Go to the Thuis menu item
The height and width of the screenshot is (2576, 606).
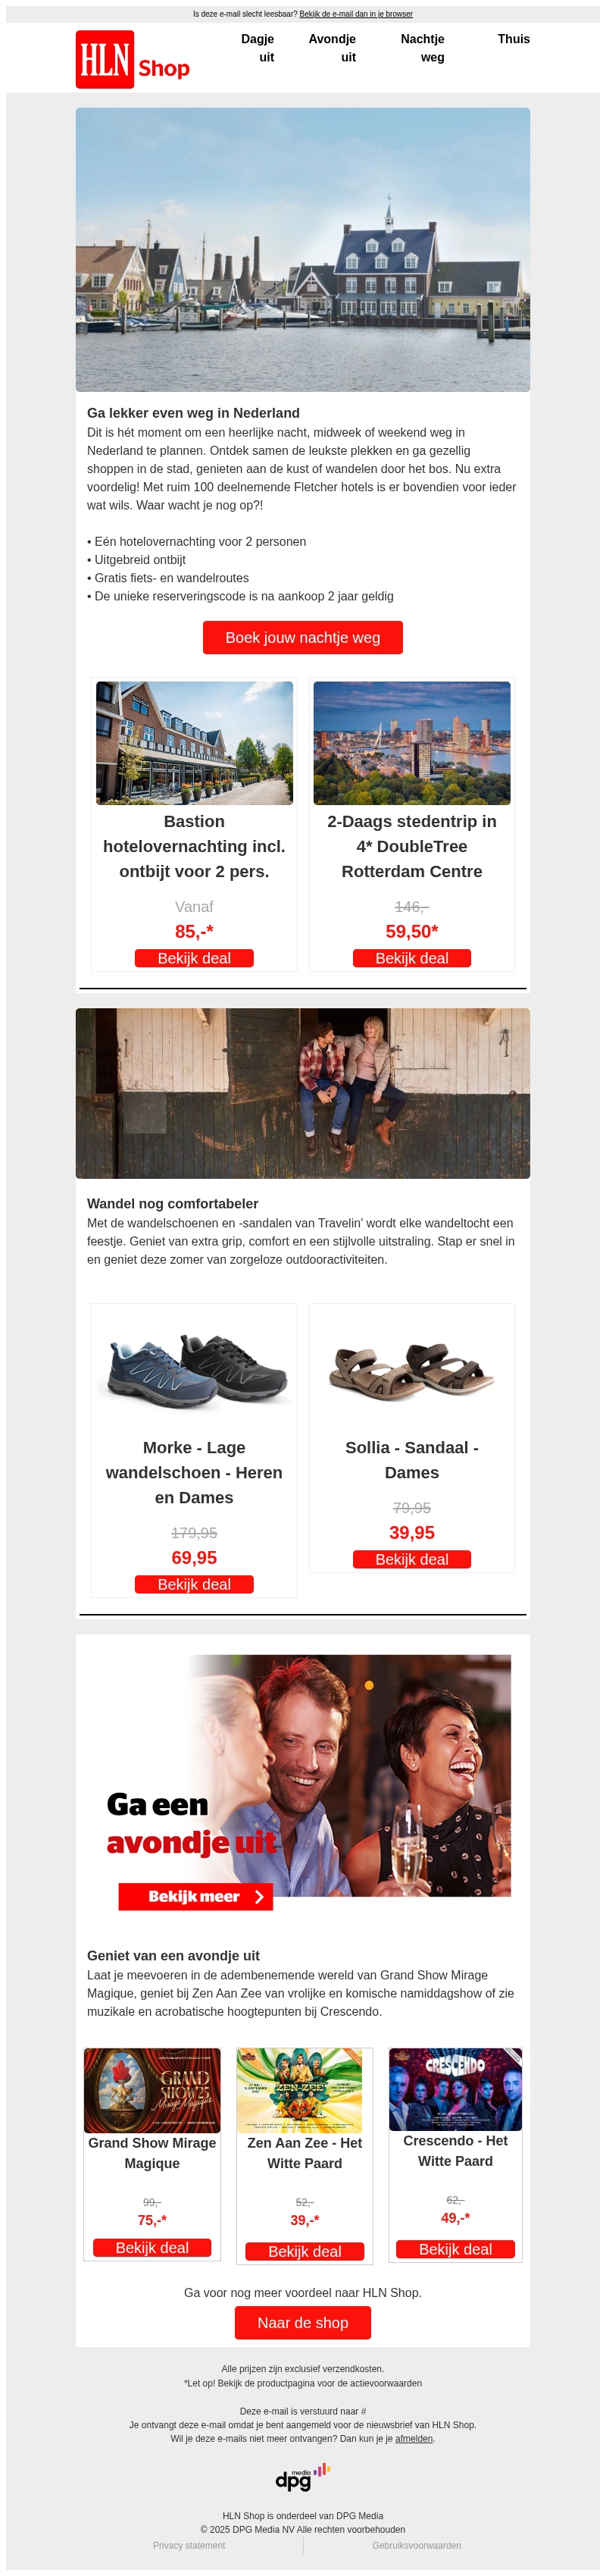(514, 39)
